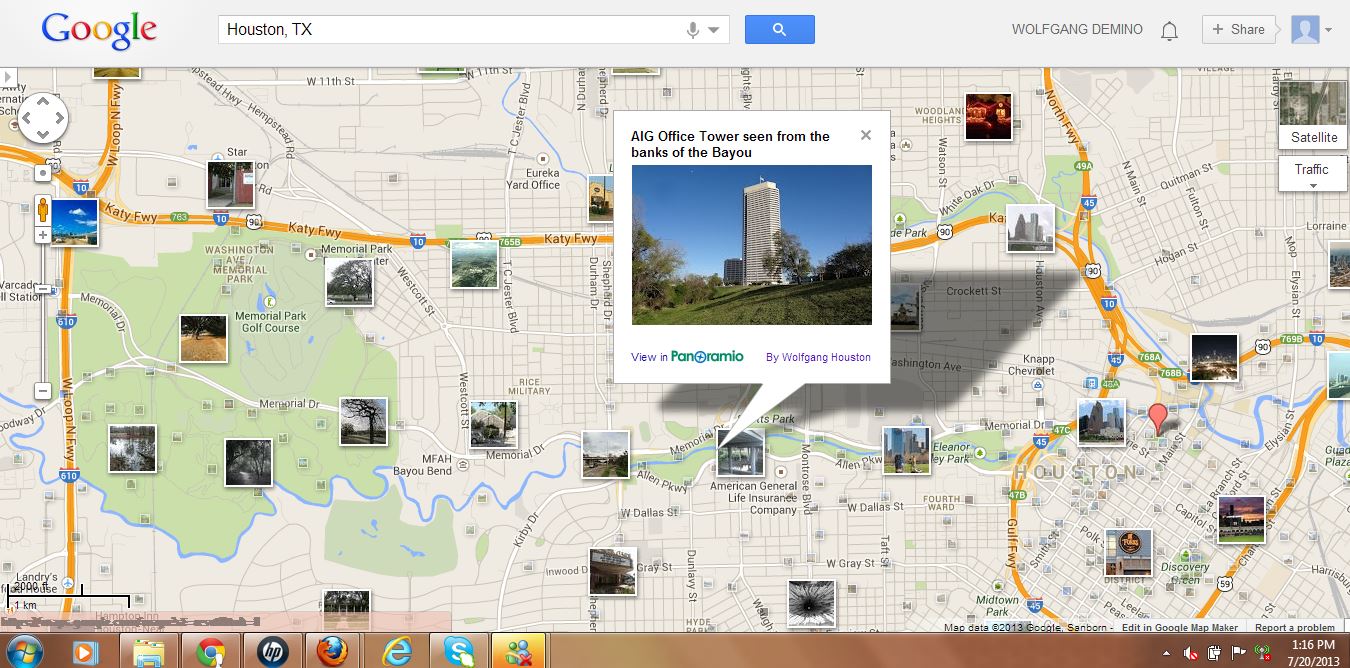Image resolution: width=1350 pixels, height=668 pixels.
Task: Open downtown towers photo left of red marker
Action: pyautogui.click(x=1101, y=423)
